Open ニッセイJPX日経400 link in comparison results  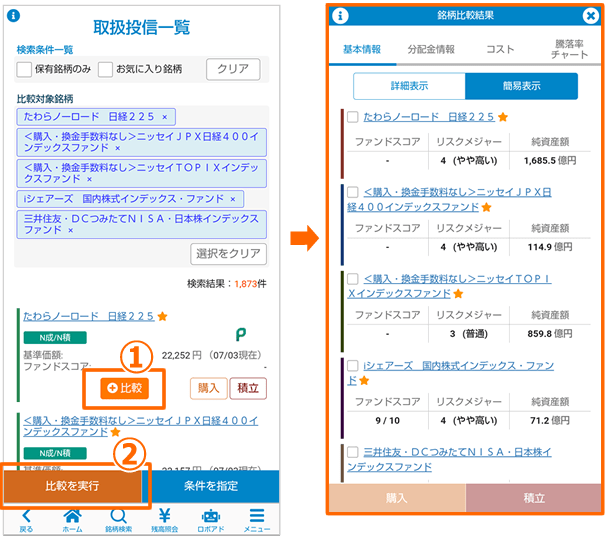pyautogui.click(x=449, y=199)
